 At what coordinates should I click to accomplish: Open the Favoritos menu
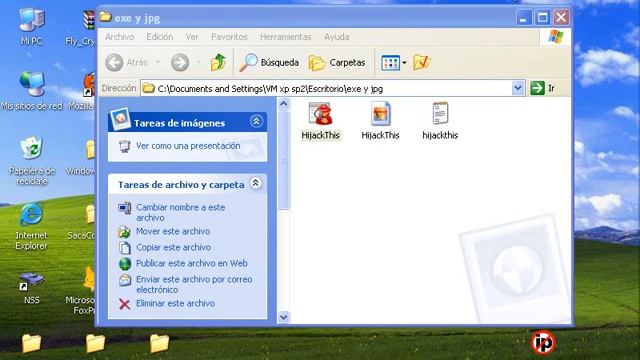pos(229,37)
